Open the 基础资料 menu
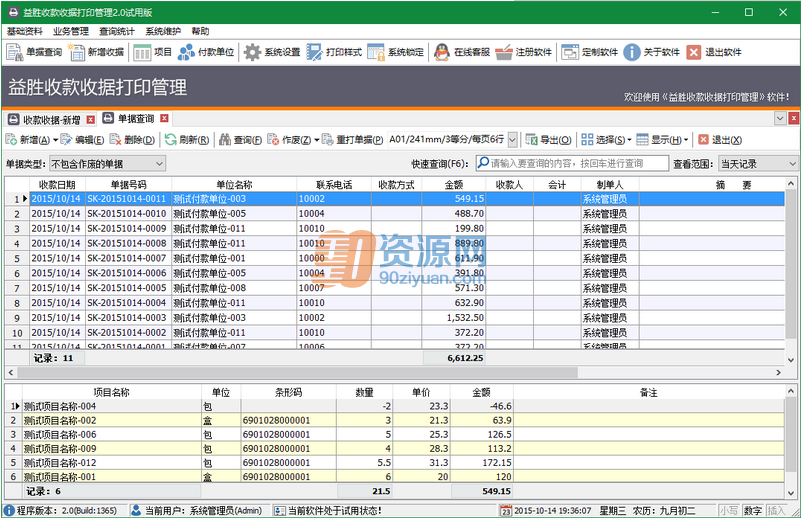 pyautogui.click(x=25, y=31)
